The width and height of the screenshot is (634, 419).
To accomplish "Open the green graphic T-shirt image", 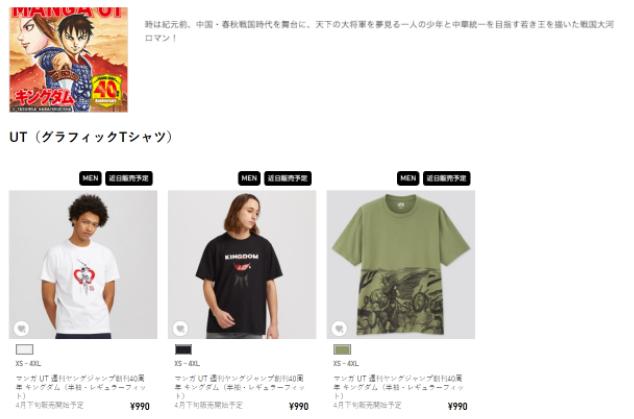I will 401,265.
